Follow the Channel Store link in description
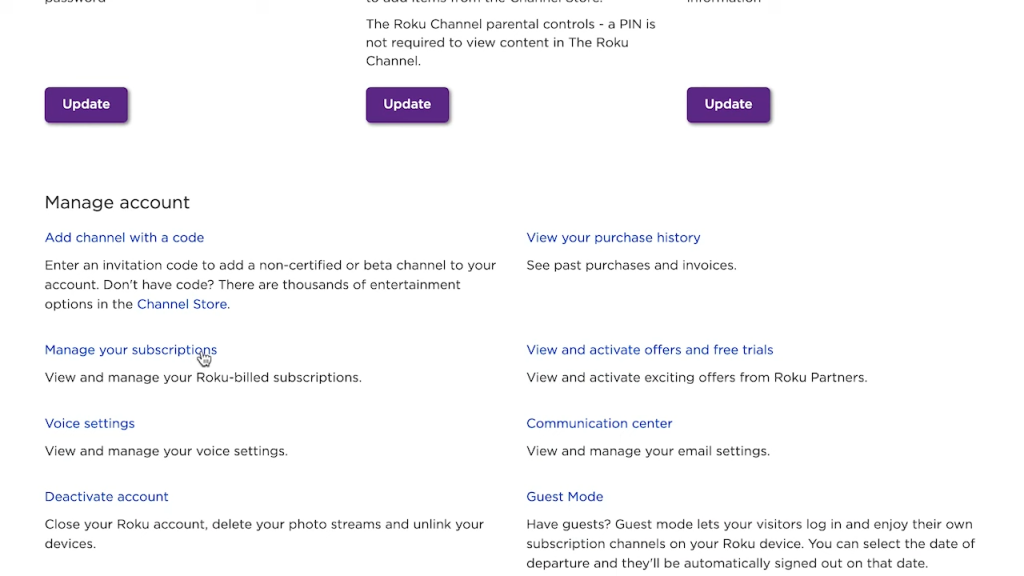Image resolution: width=1024 pixels, height=576 pixels. pos(182,304)
